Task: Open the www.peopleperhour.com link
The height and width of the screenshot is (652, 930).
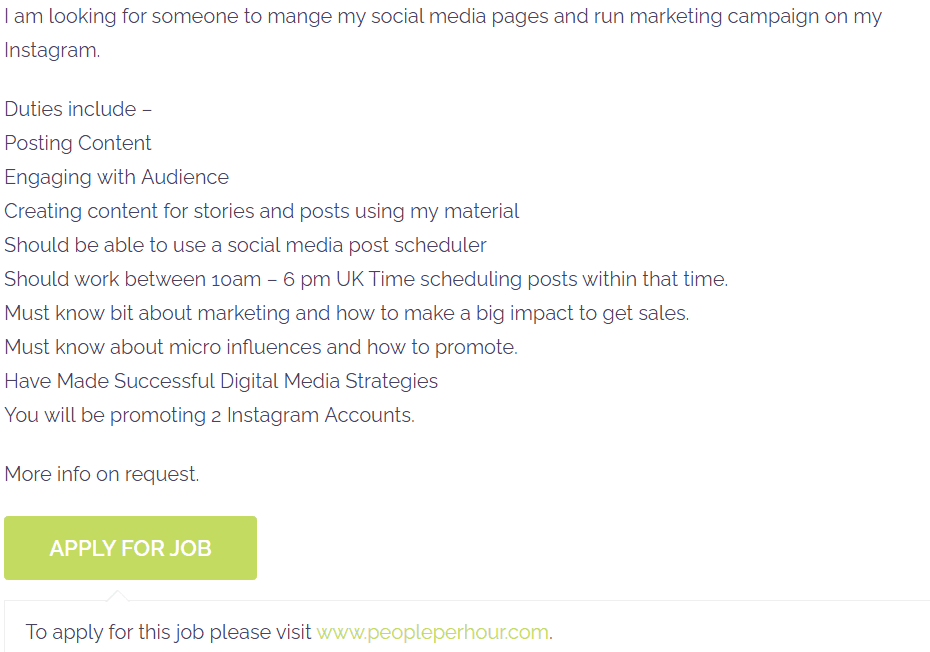Action: tap(432, 632)
